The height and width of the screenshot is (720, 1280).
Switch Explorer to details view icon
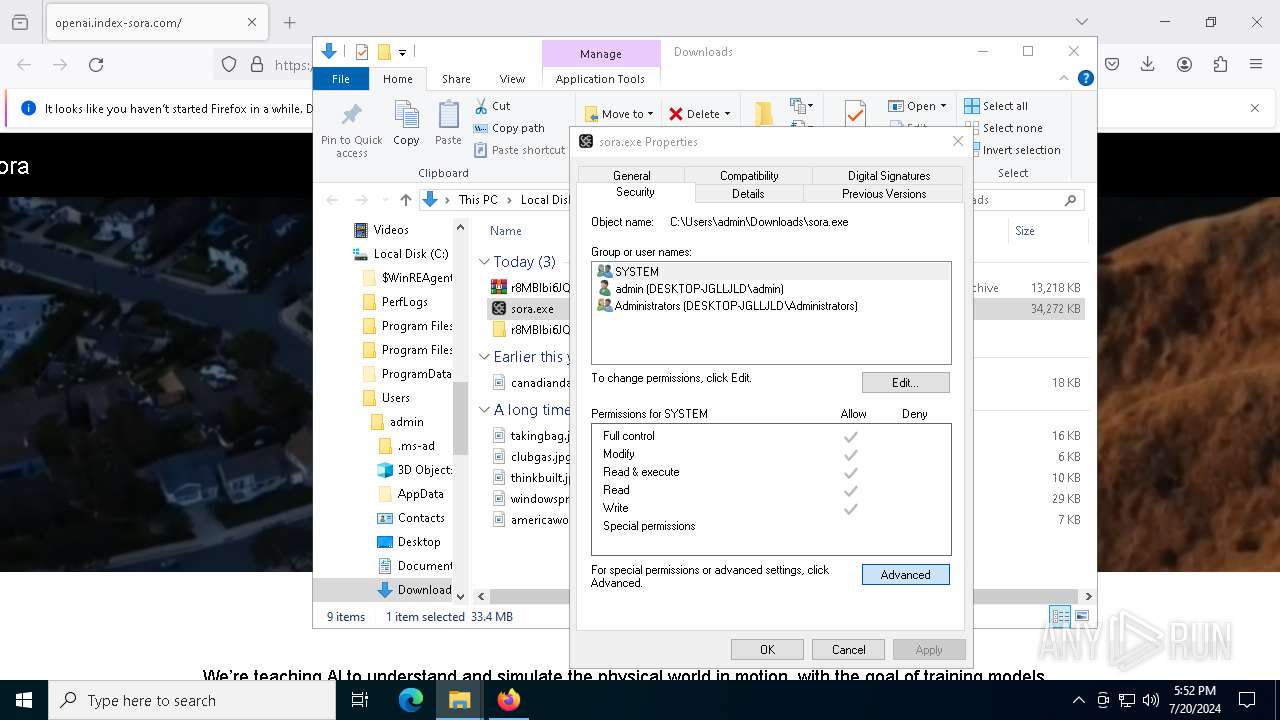(1060, 616)
